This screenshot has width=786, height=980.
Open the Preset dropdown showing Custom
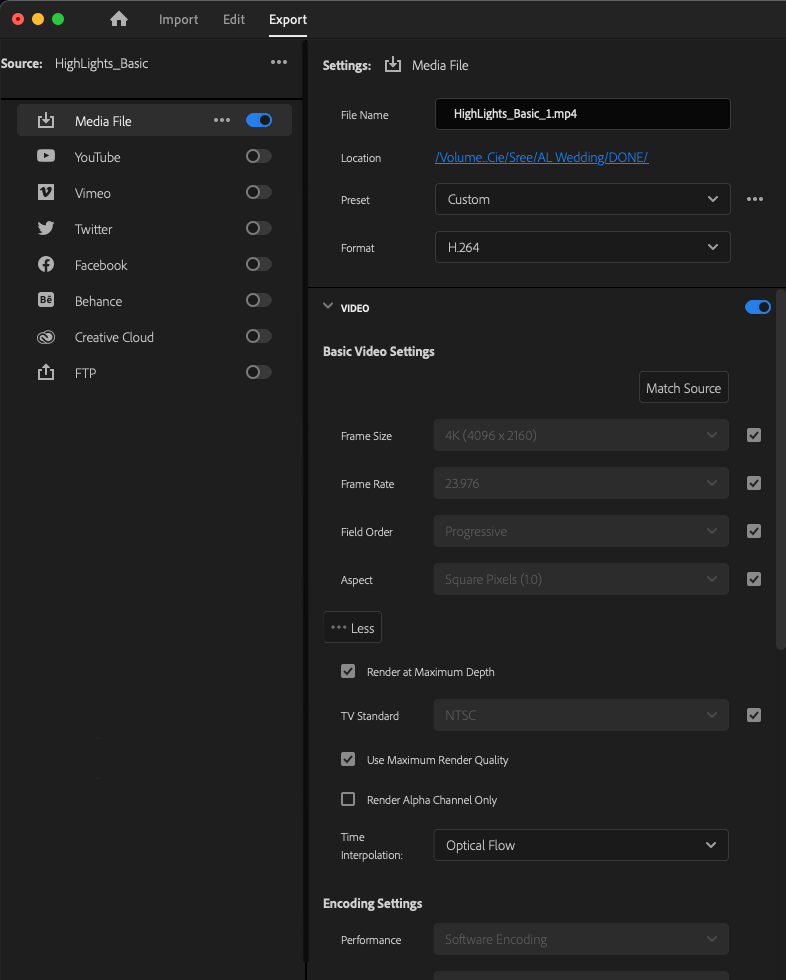[x=582, y=199]
